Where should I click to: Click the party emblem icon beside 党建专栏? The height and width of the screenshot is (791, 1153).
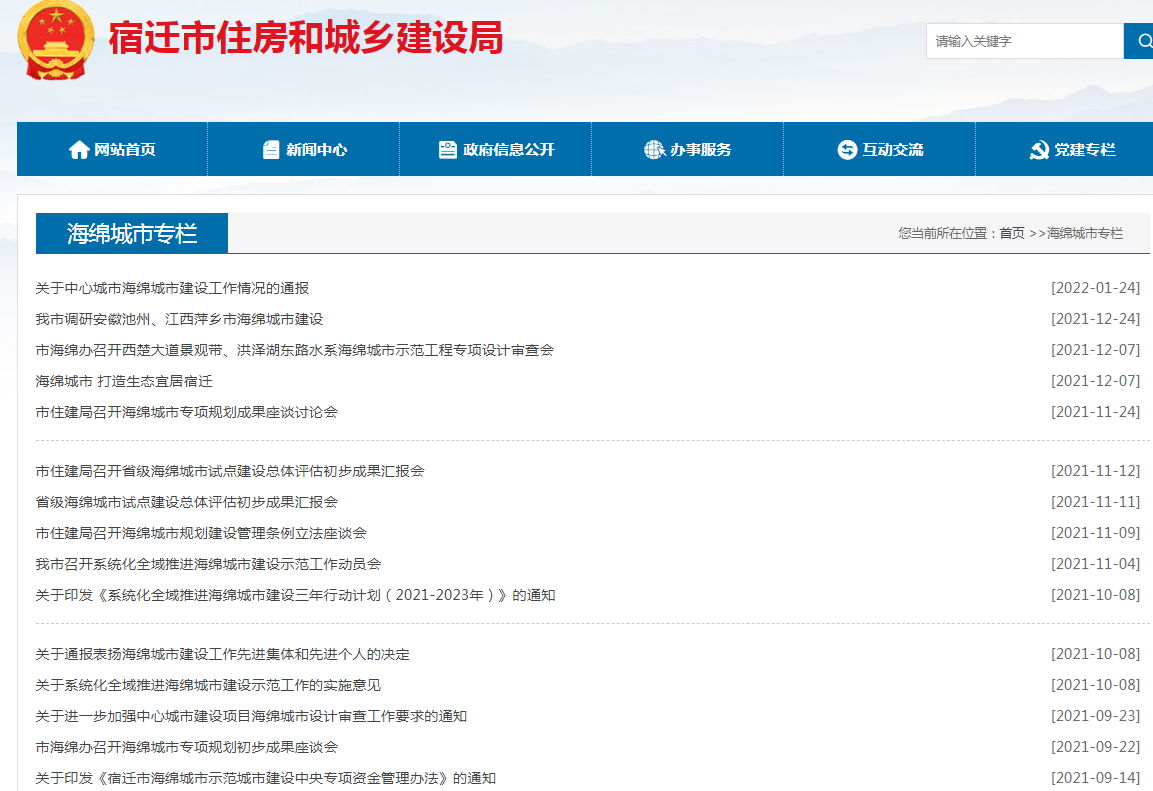pyautogui.click(x=1039, y=150)
